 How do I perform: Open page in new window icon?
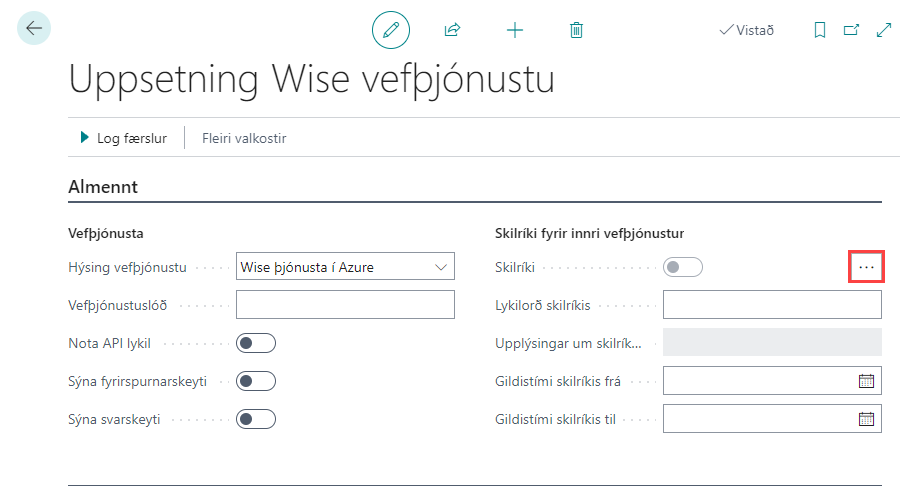coord(851,30)
